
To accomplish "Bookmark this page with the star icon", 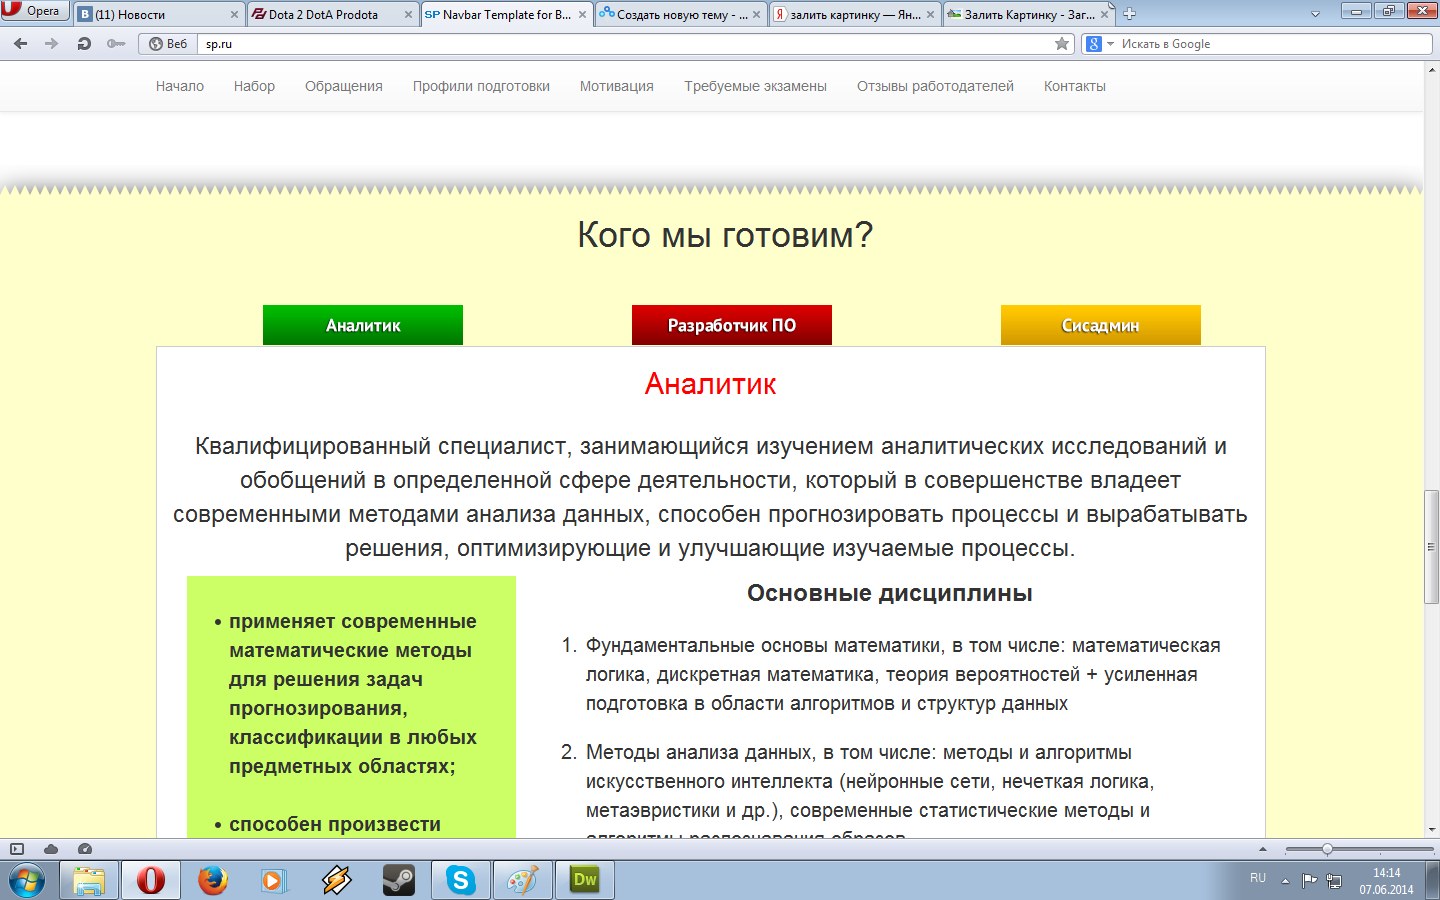I will click(1062, 44).
